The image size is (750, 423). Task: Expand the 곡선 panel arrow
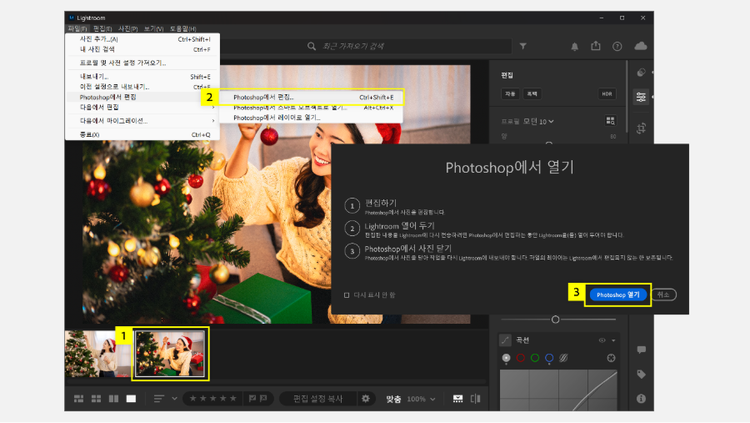click(613, 341)
